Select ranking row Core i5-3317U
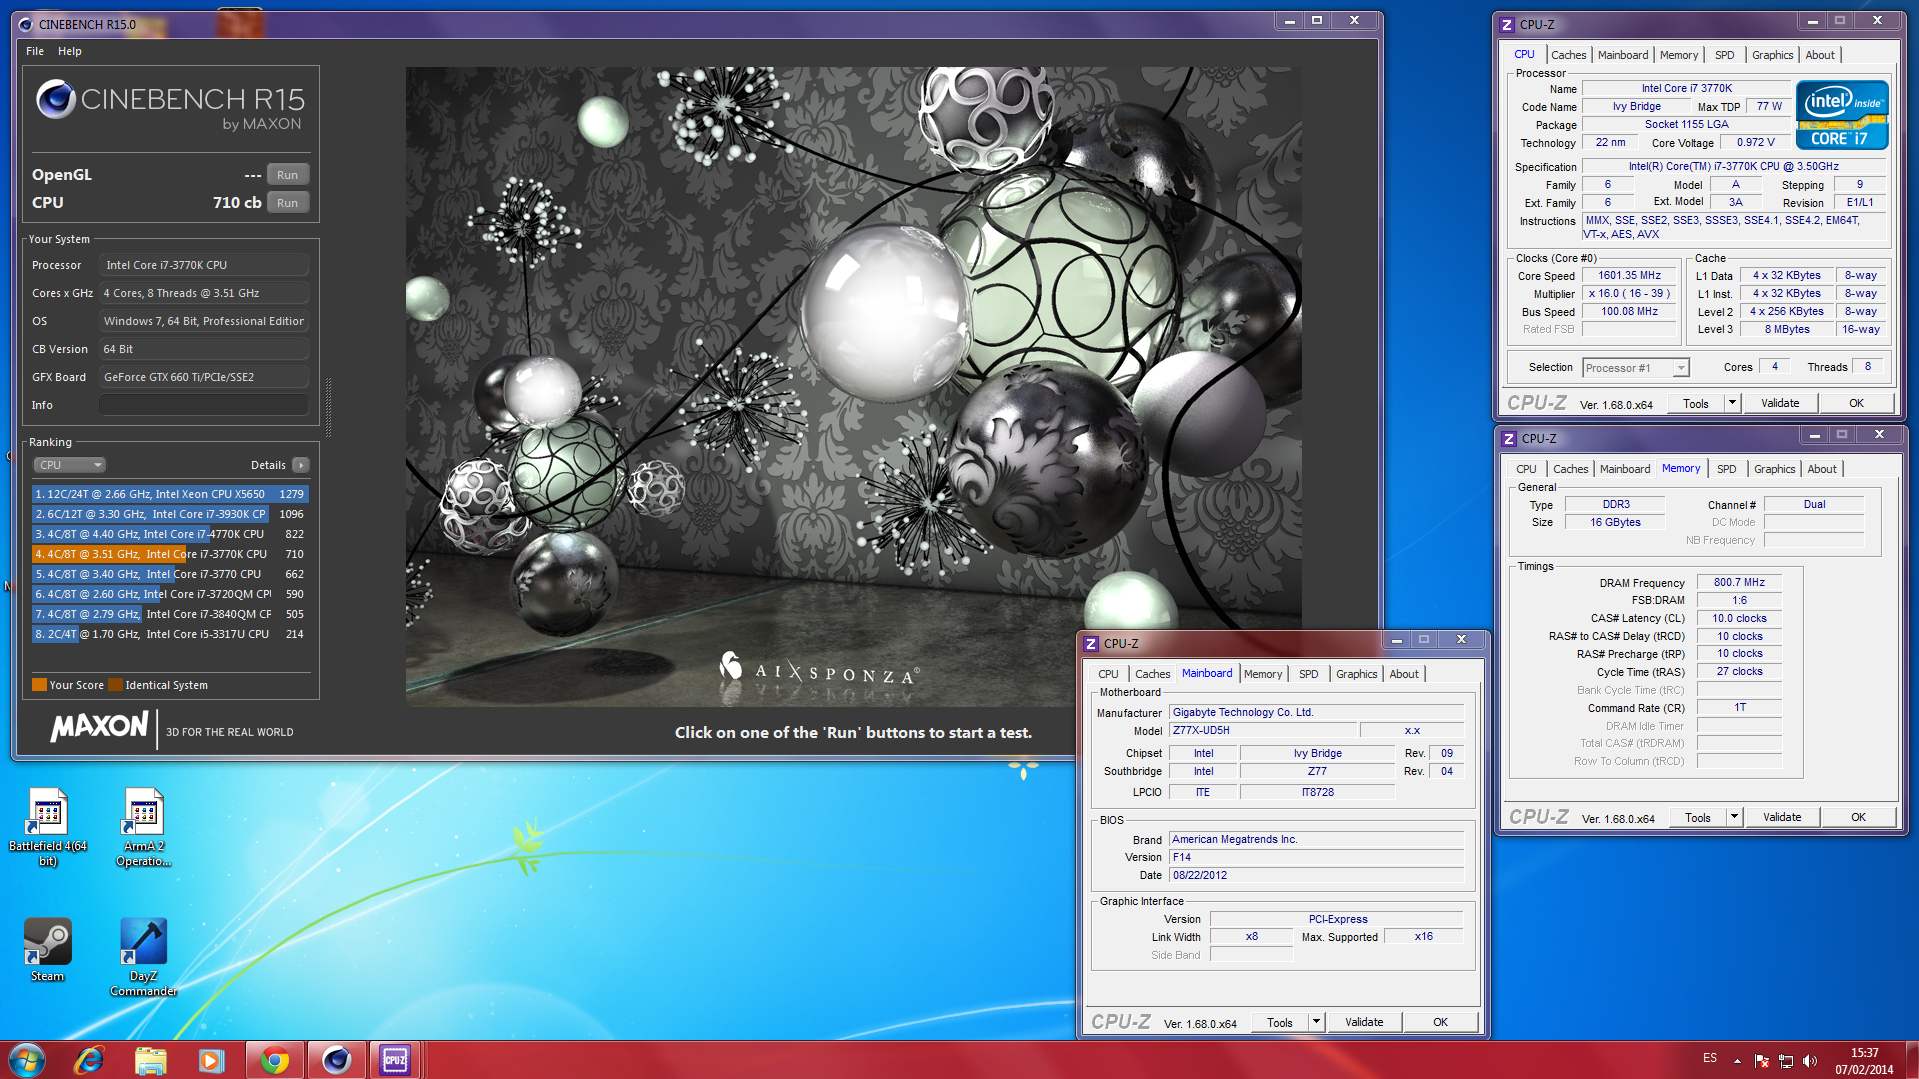This screenshot has width=1919, height=1079. click(x=170, y=634)
